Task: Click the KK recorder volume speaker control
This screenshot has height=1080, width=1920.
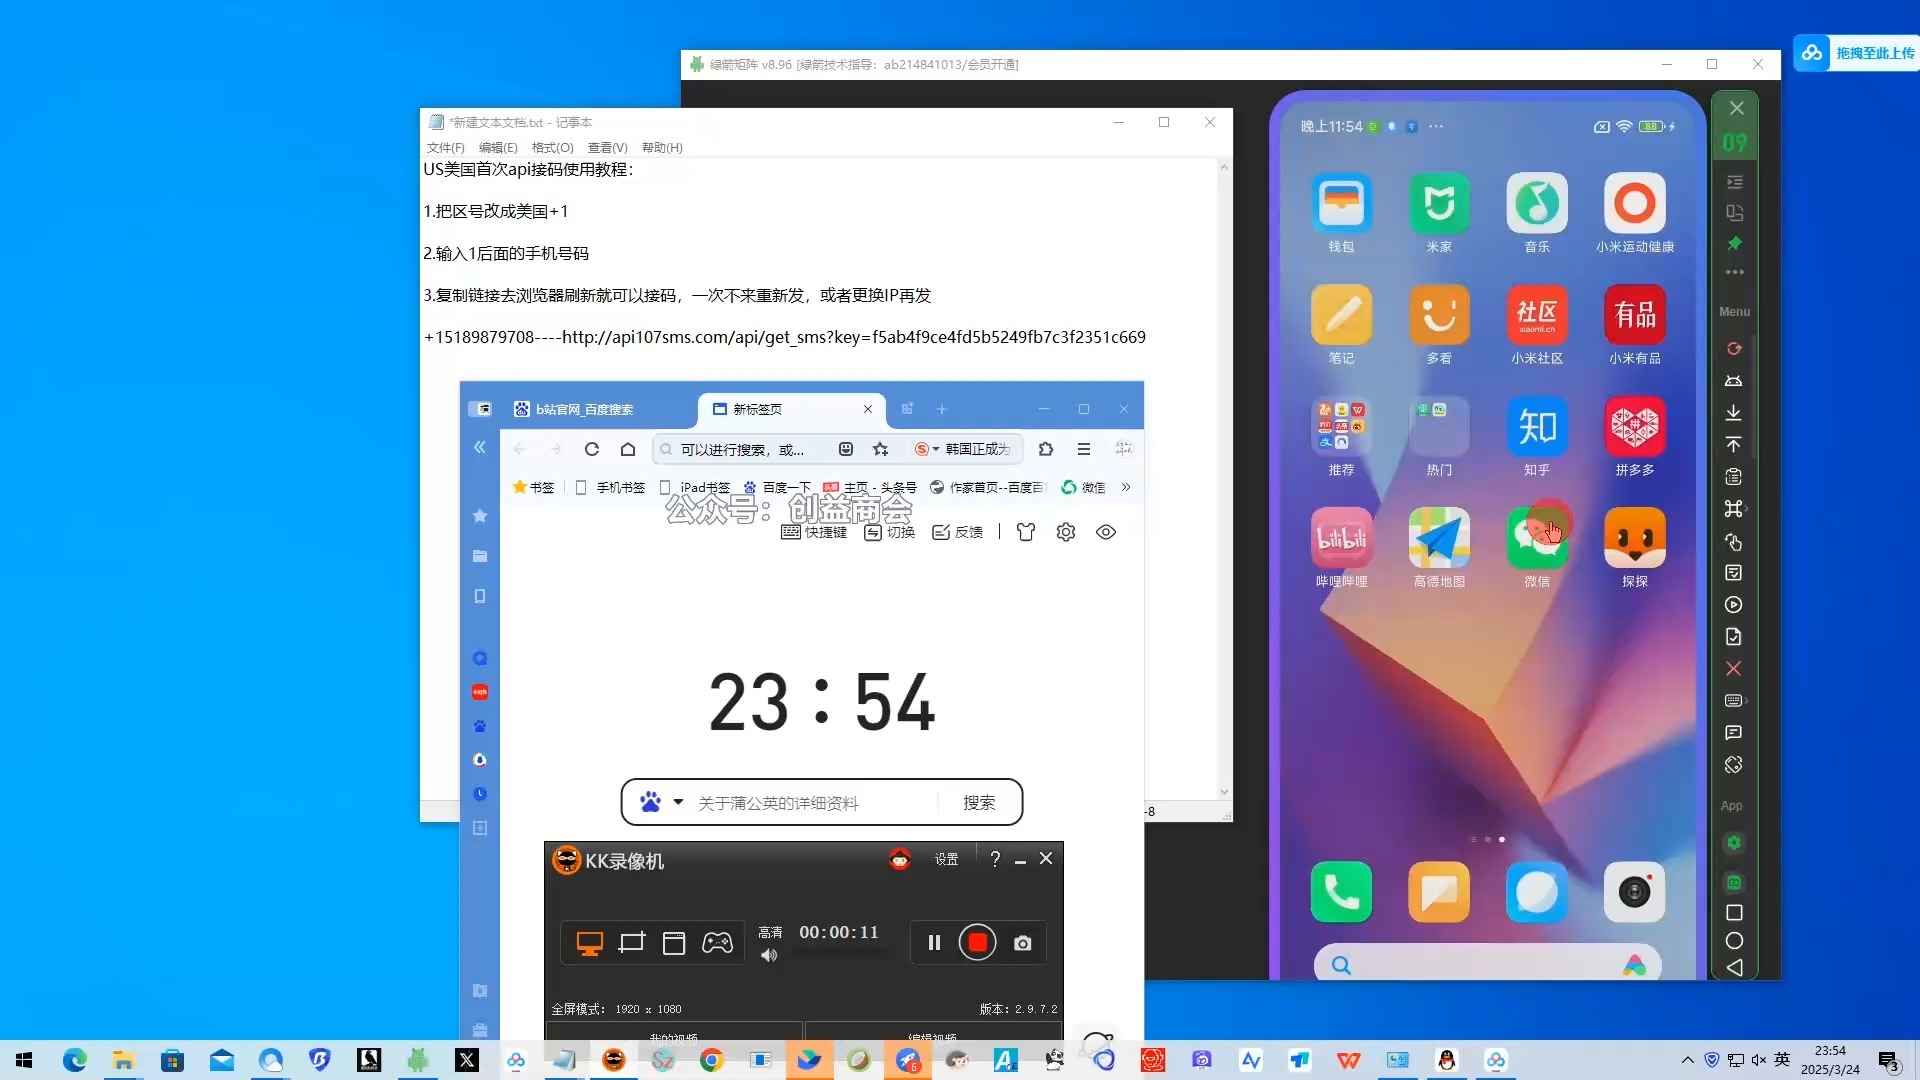Action: 768,956
